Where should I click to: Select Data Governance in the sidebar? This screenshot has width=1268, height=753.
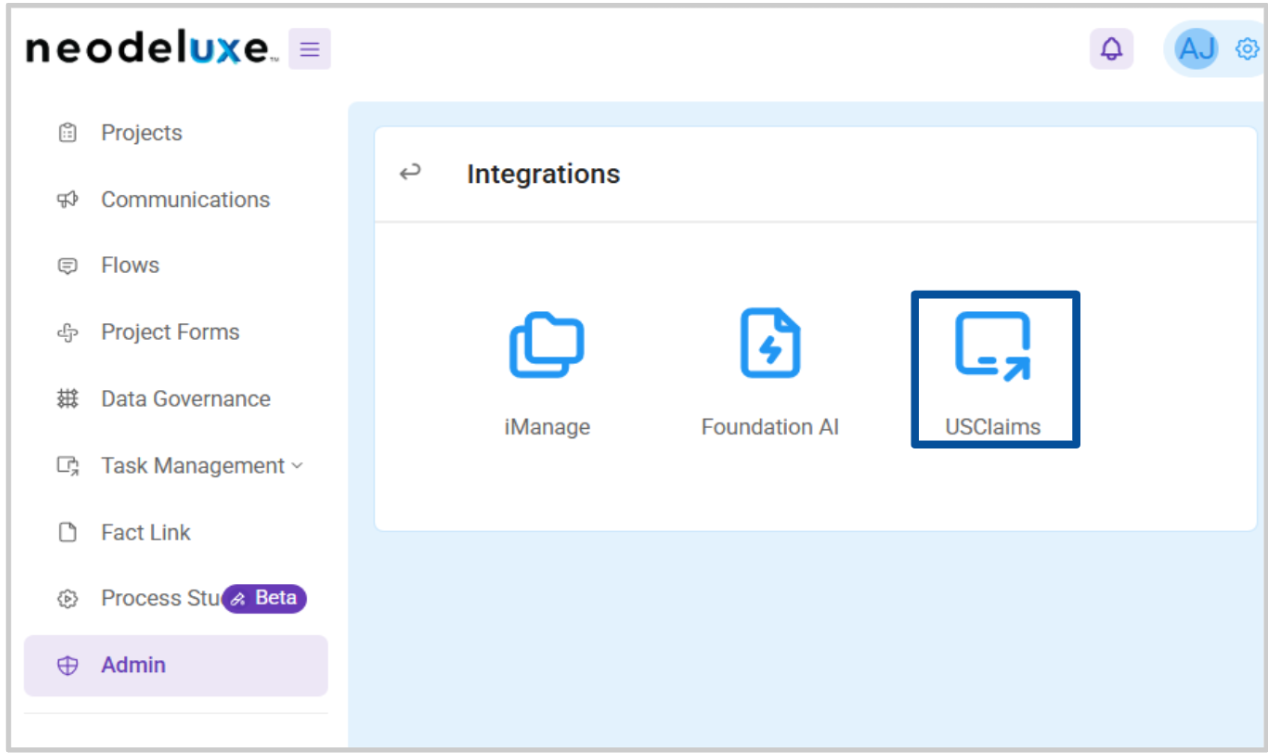pyautogui.click(x=186, y=399)
